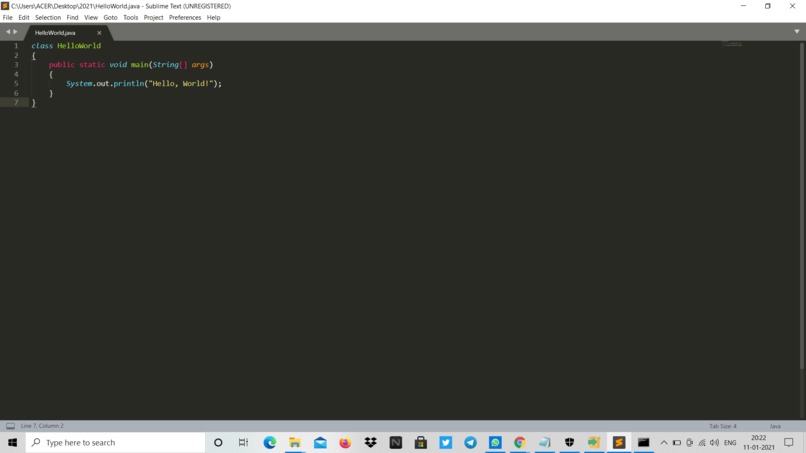Open Task View icon

tap(243, 442)
